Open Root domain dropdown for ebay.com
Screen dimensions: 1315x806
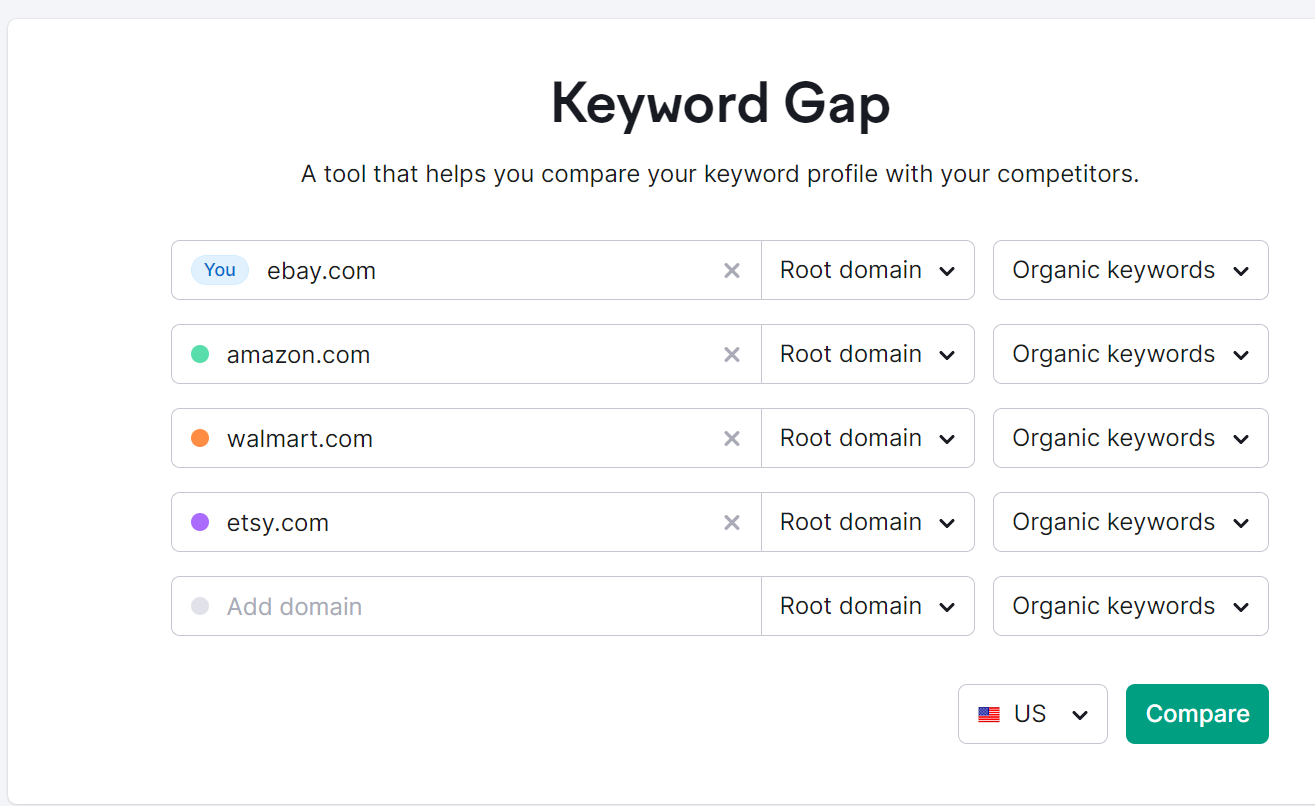[x=867, y=270]
